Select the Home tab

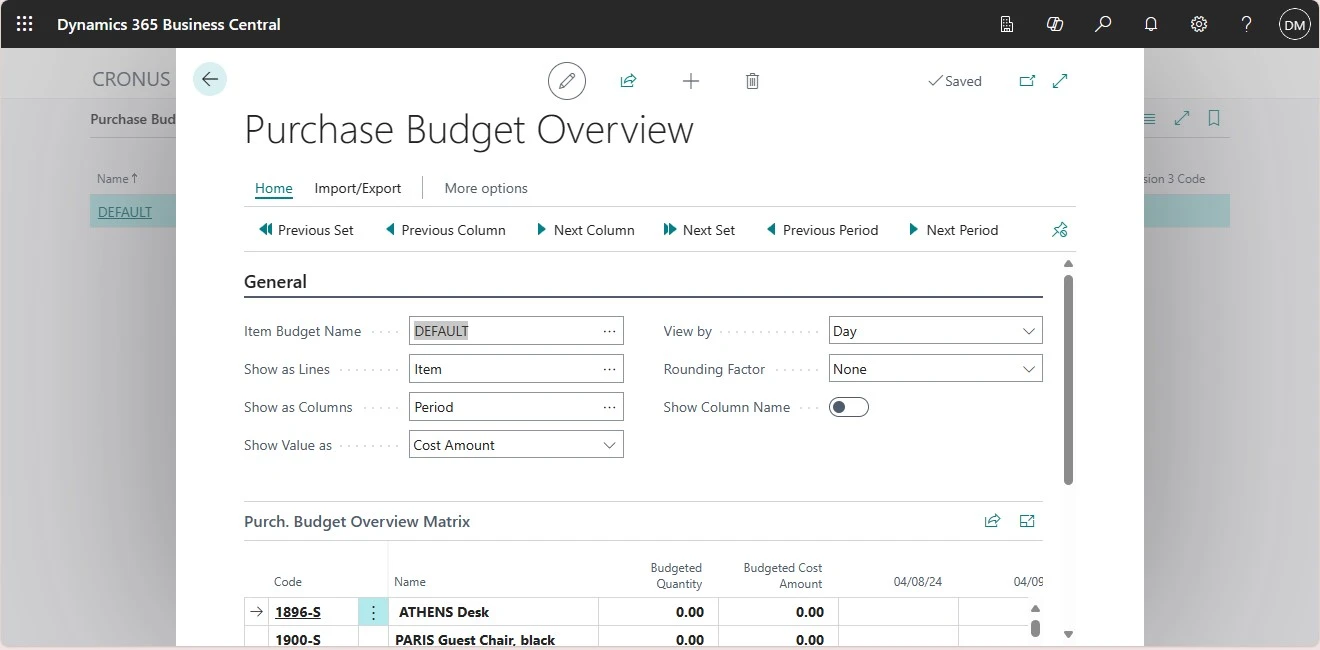[274, 188]
